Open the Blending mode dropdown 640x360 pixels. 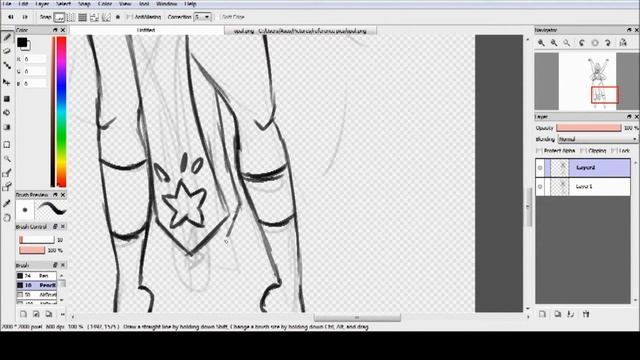click(x=598, y=139)
